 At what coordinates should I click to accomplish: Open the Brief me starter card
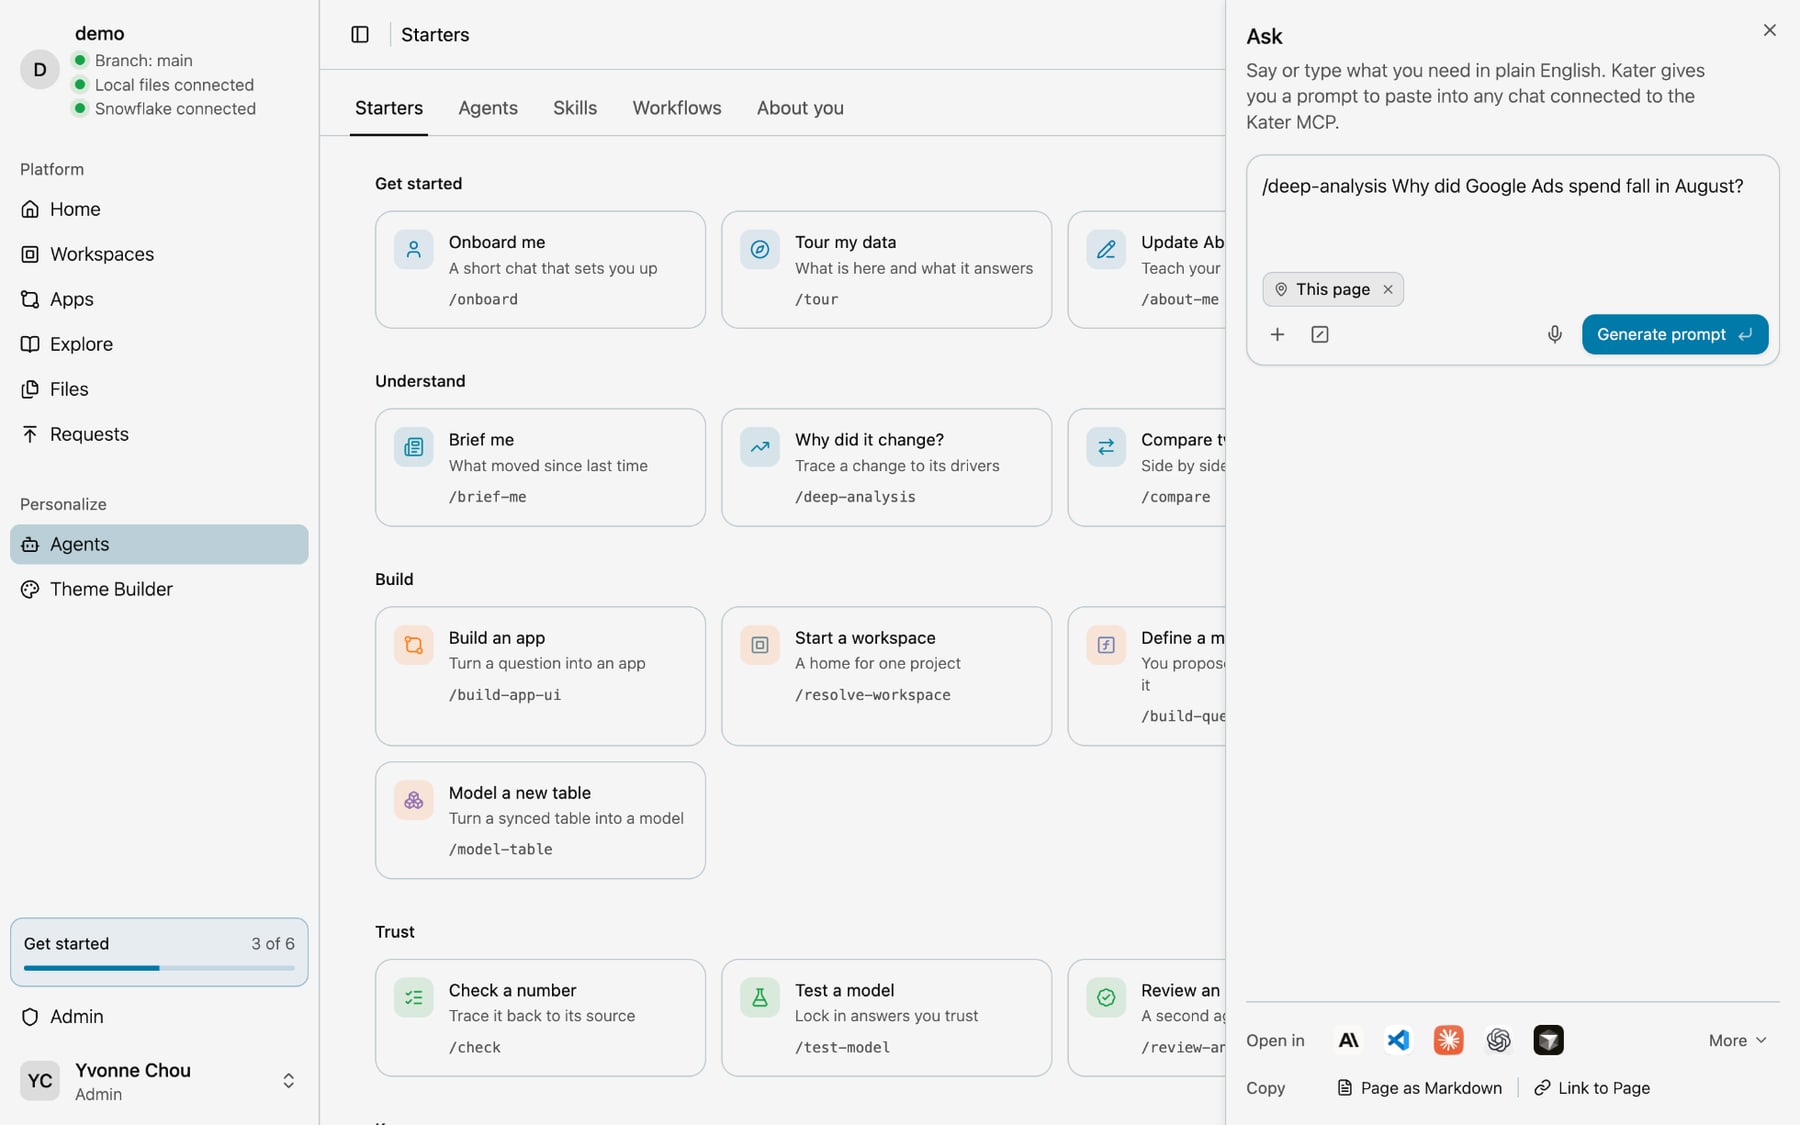tap(540, 467)
